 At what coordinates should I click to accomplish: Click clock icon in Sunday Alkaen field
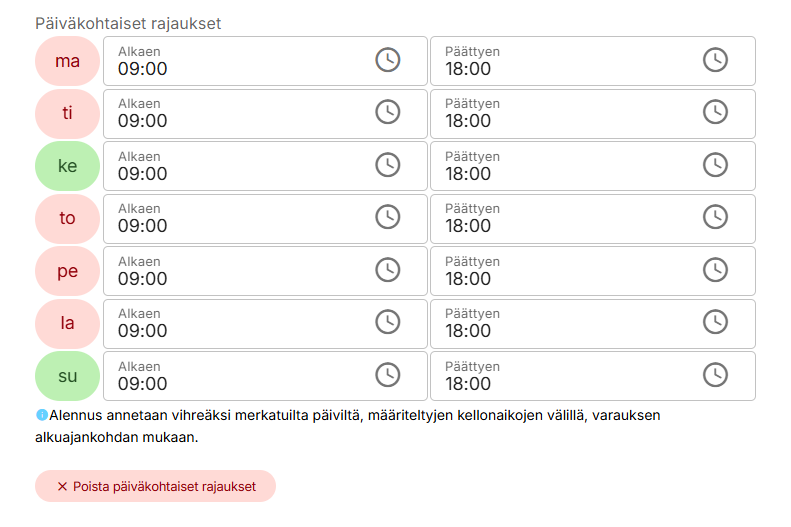click(387, 375)
